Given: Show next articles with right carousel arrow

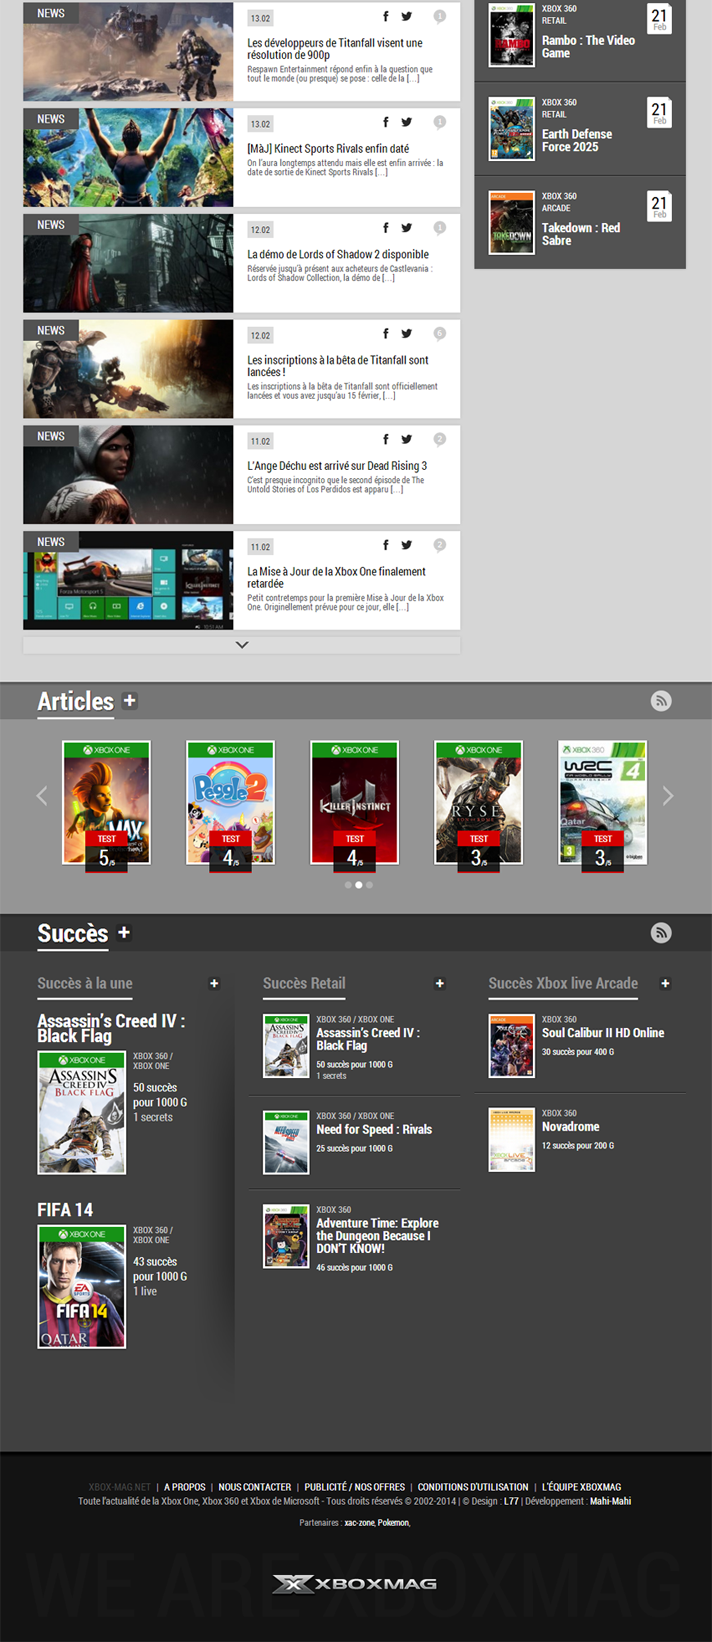Looking at the screenshot, I should (x=668, y=796).
